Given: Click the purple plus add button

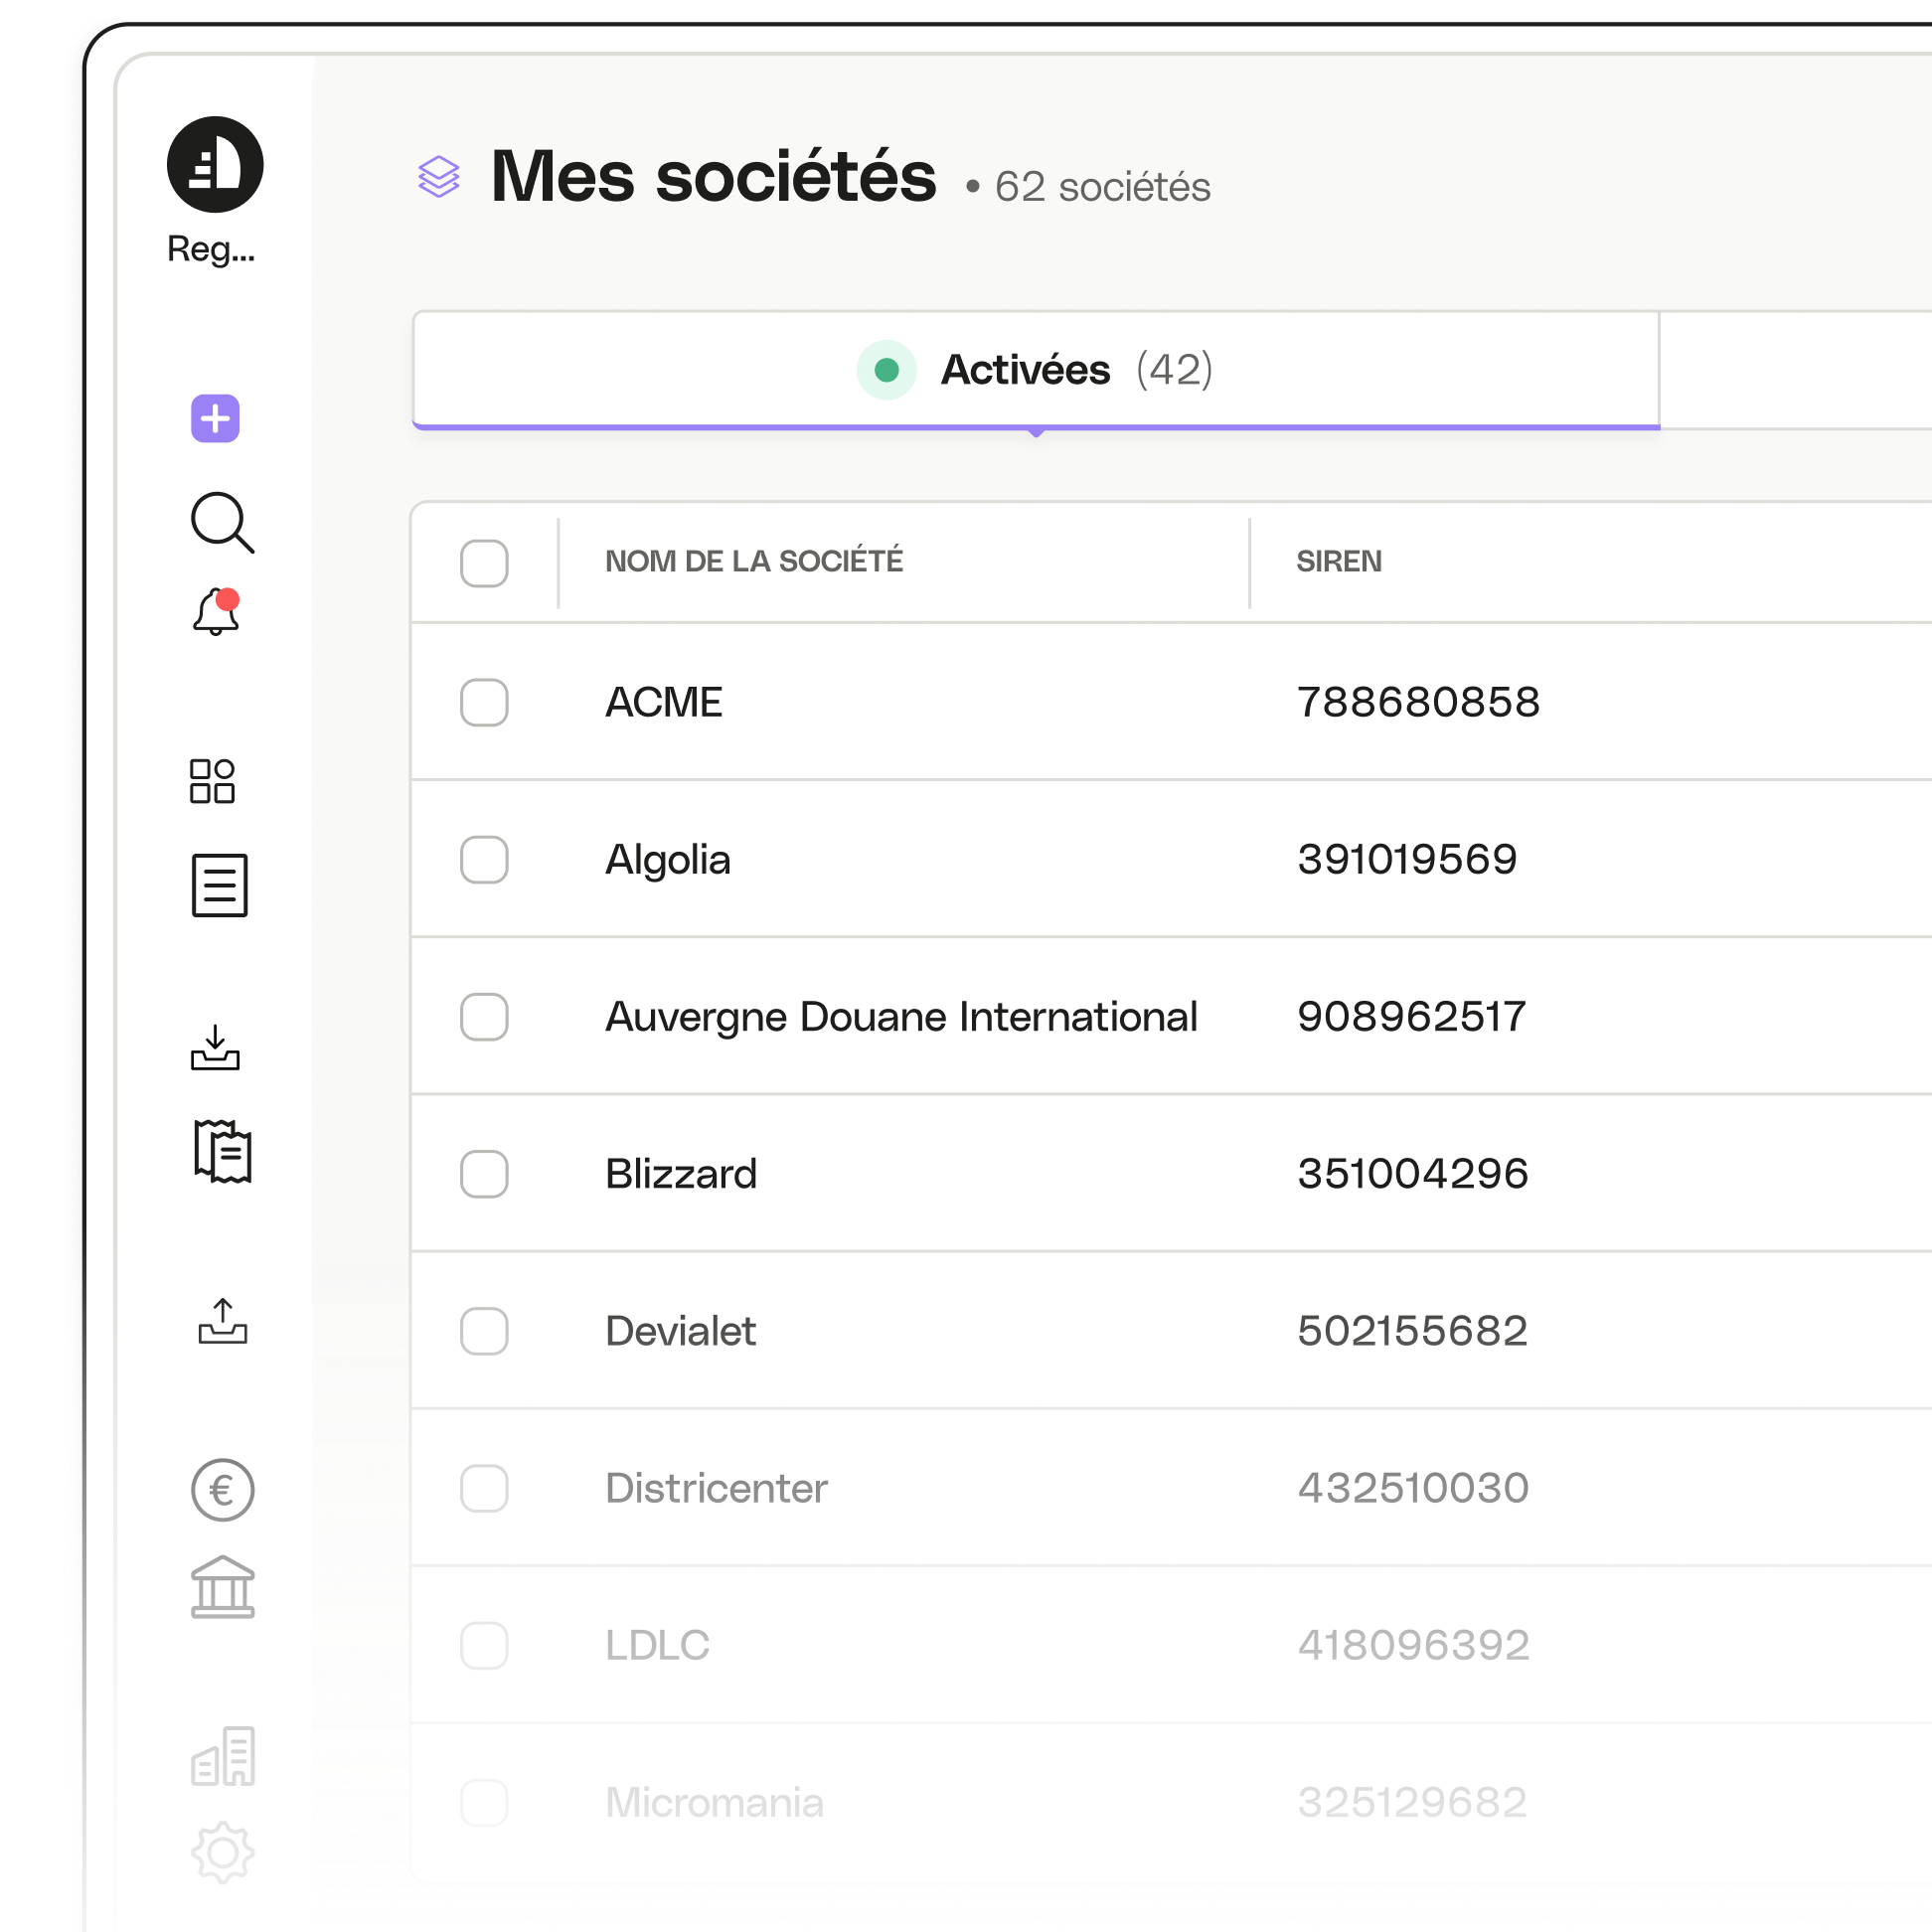Looking at the screenshot, I should click(x=215, y=418).
